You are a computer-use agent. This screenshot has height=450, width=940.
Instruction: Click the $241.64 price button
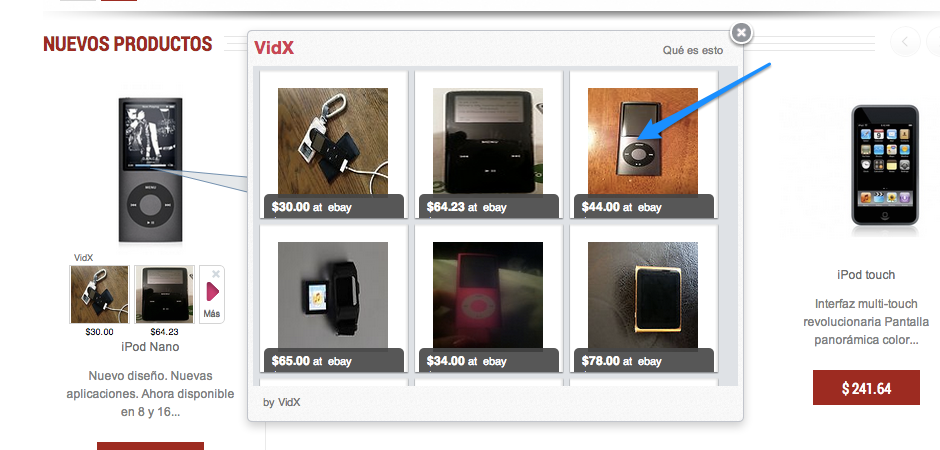[866, 388]
